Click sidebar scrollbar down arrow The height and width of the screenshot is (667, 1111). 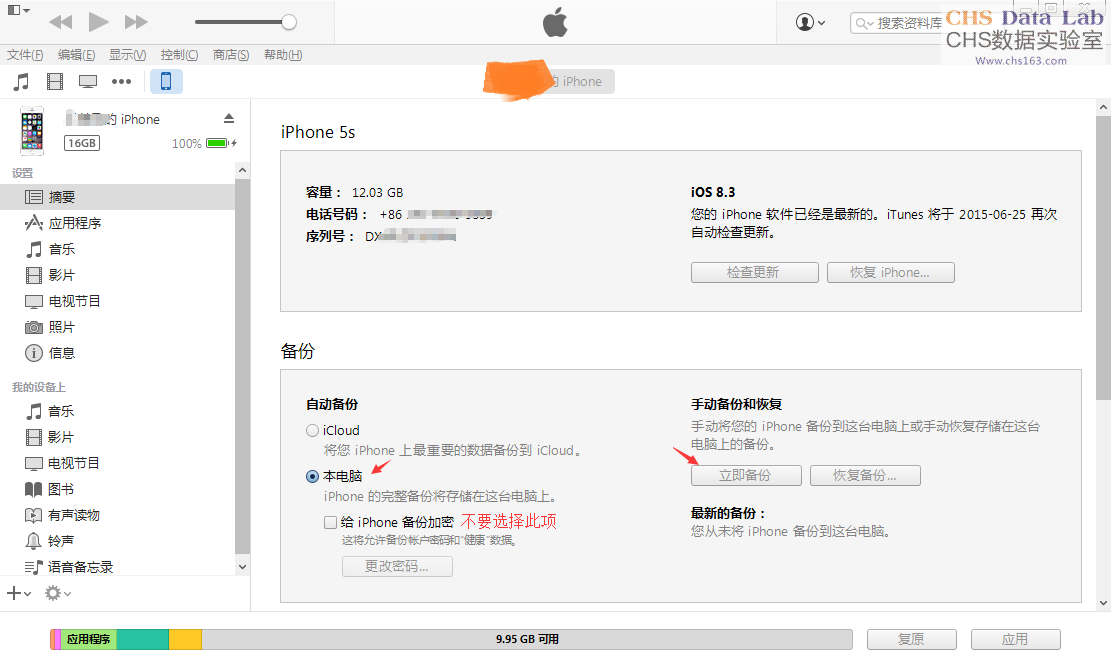click(242, 566)
